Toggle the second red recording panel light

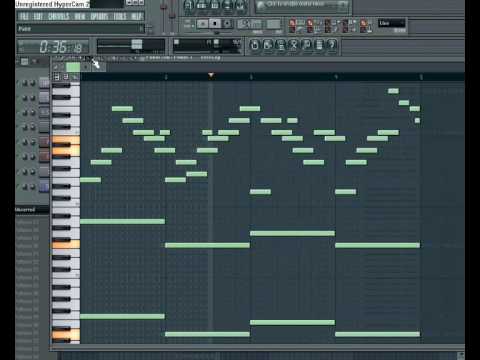point(310,23)
